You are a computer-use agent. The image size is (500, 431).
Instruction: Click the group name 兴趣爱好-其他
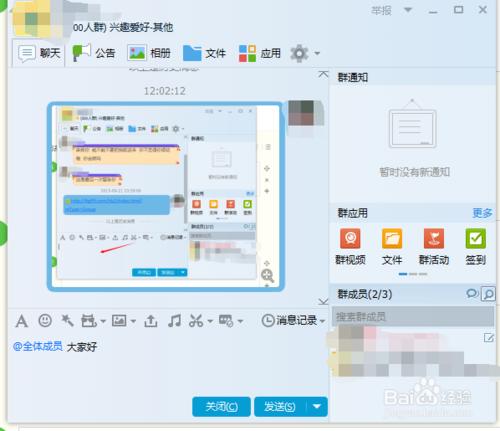[x=141, y=27]
